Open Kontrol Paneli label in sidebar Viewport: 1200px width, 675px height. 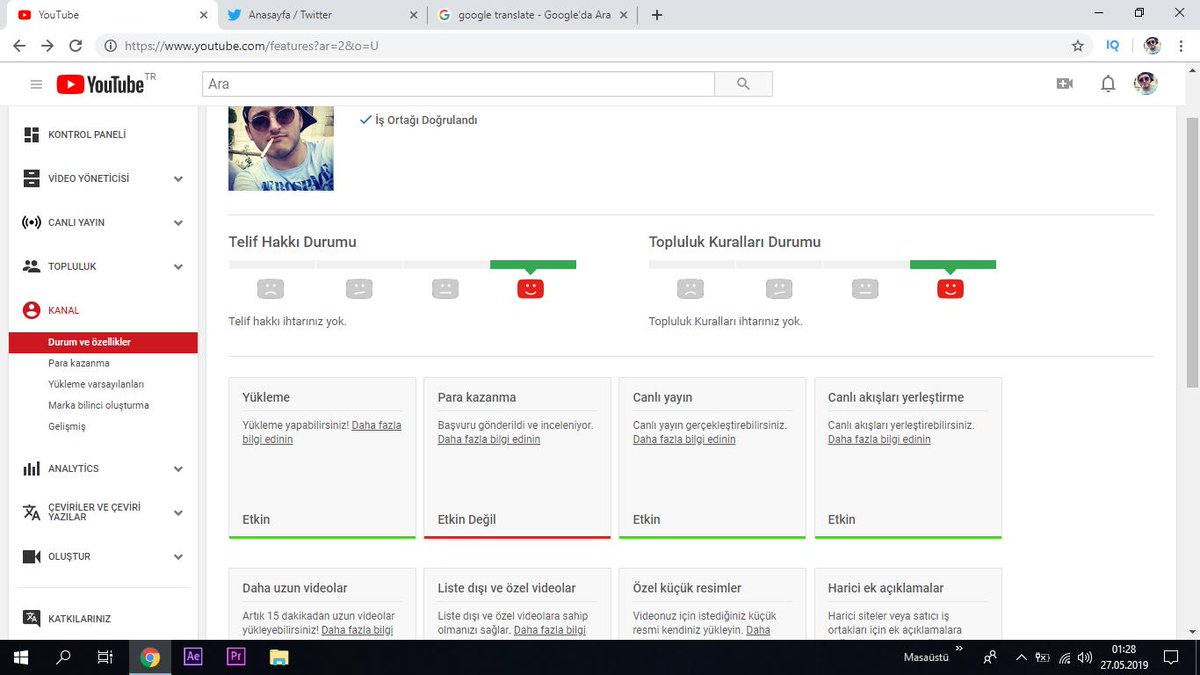pos(87,134)
